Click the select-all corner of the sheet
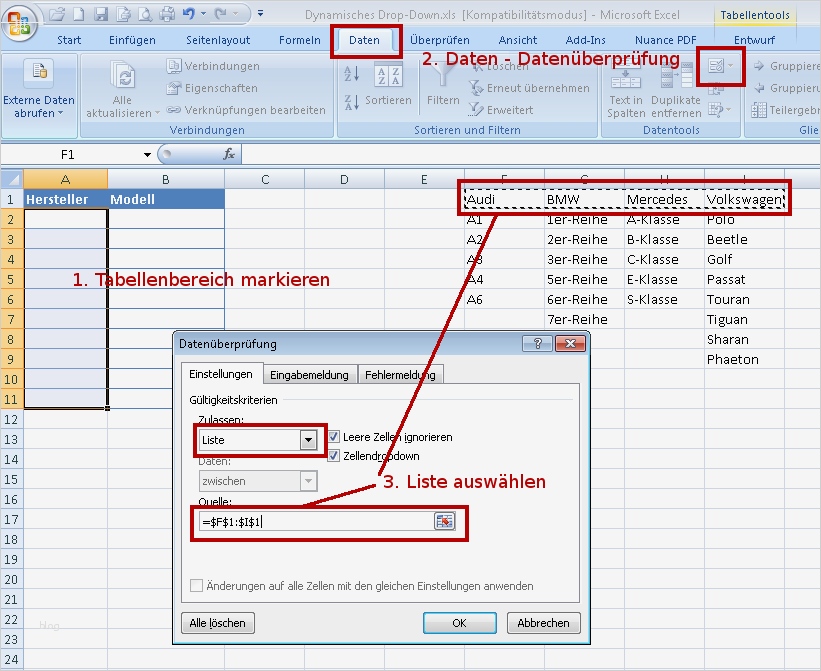This screenshot has width=821, height=671. (12, 179)
